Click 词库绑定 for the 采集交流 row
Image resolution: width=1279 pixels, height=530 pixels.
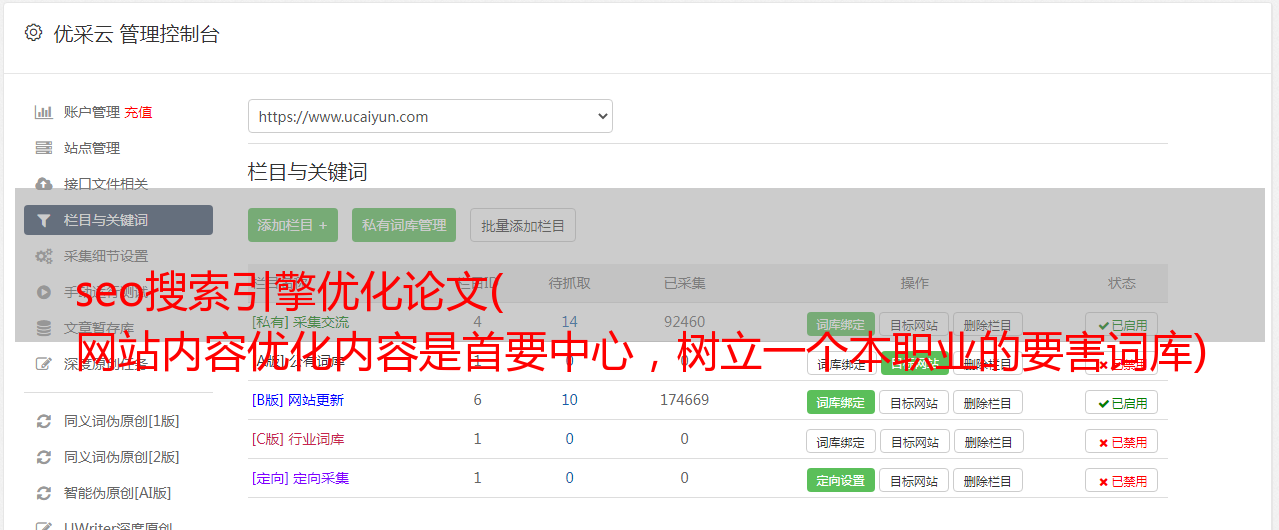841,324
